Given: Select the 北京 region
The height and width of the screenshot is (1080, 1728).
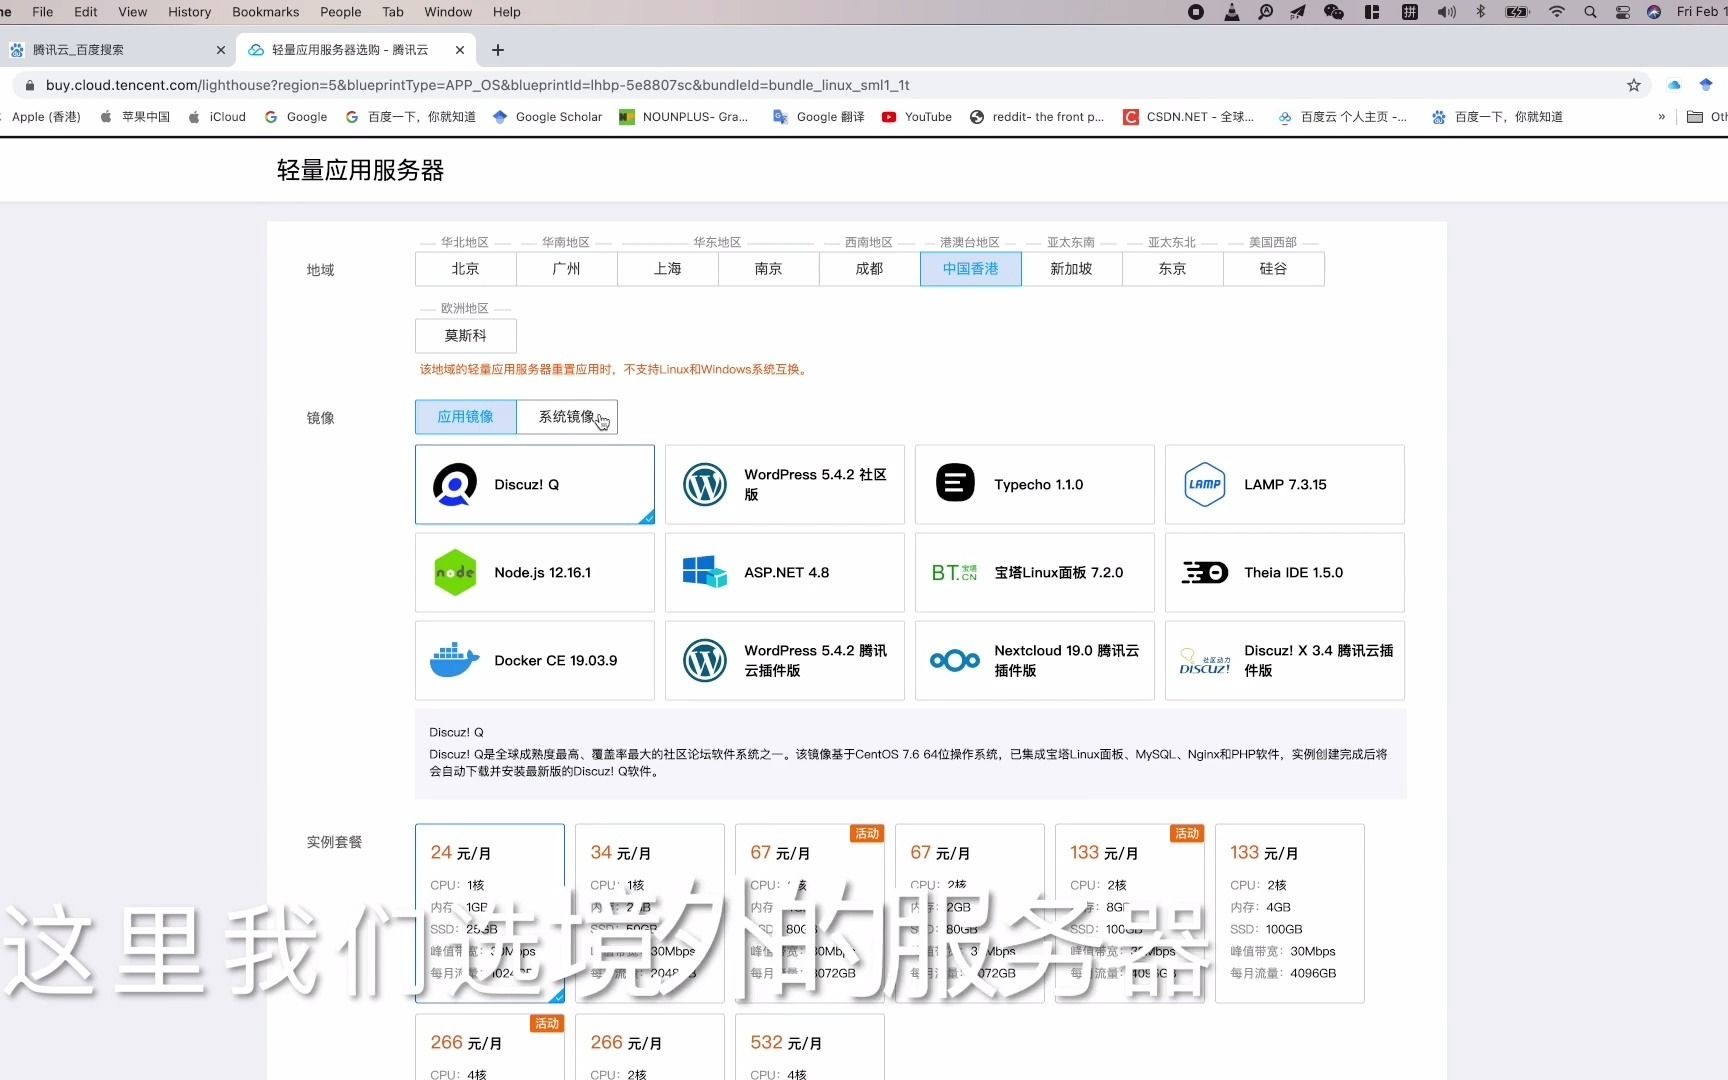Looking at the screenshot, I should [x=465, y=269].
